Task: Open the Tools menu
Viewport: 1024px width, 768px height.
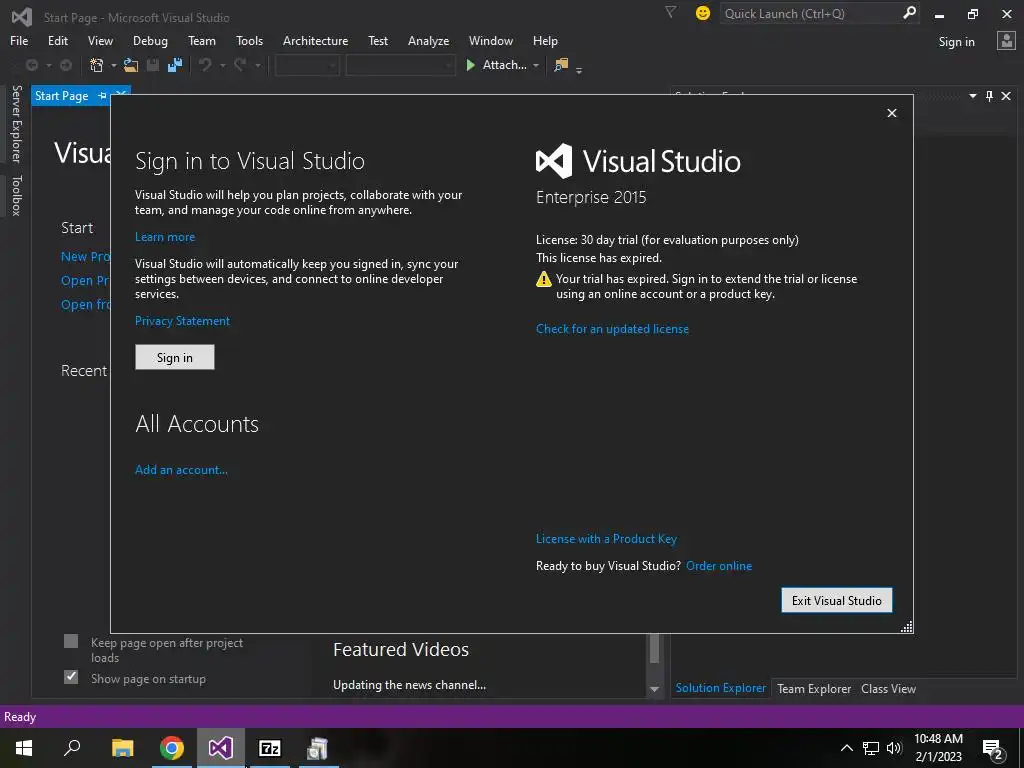Action: pyautogui.click(x=249, y=40)
